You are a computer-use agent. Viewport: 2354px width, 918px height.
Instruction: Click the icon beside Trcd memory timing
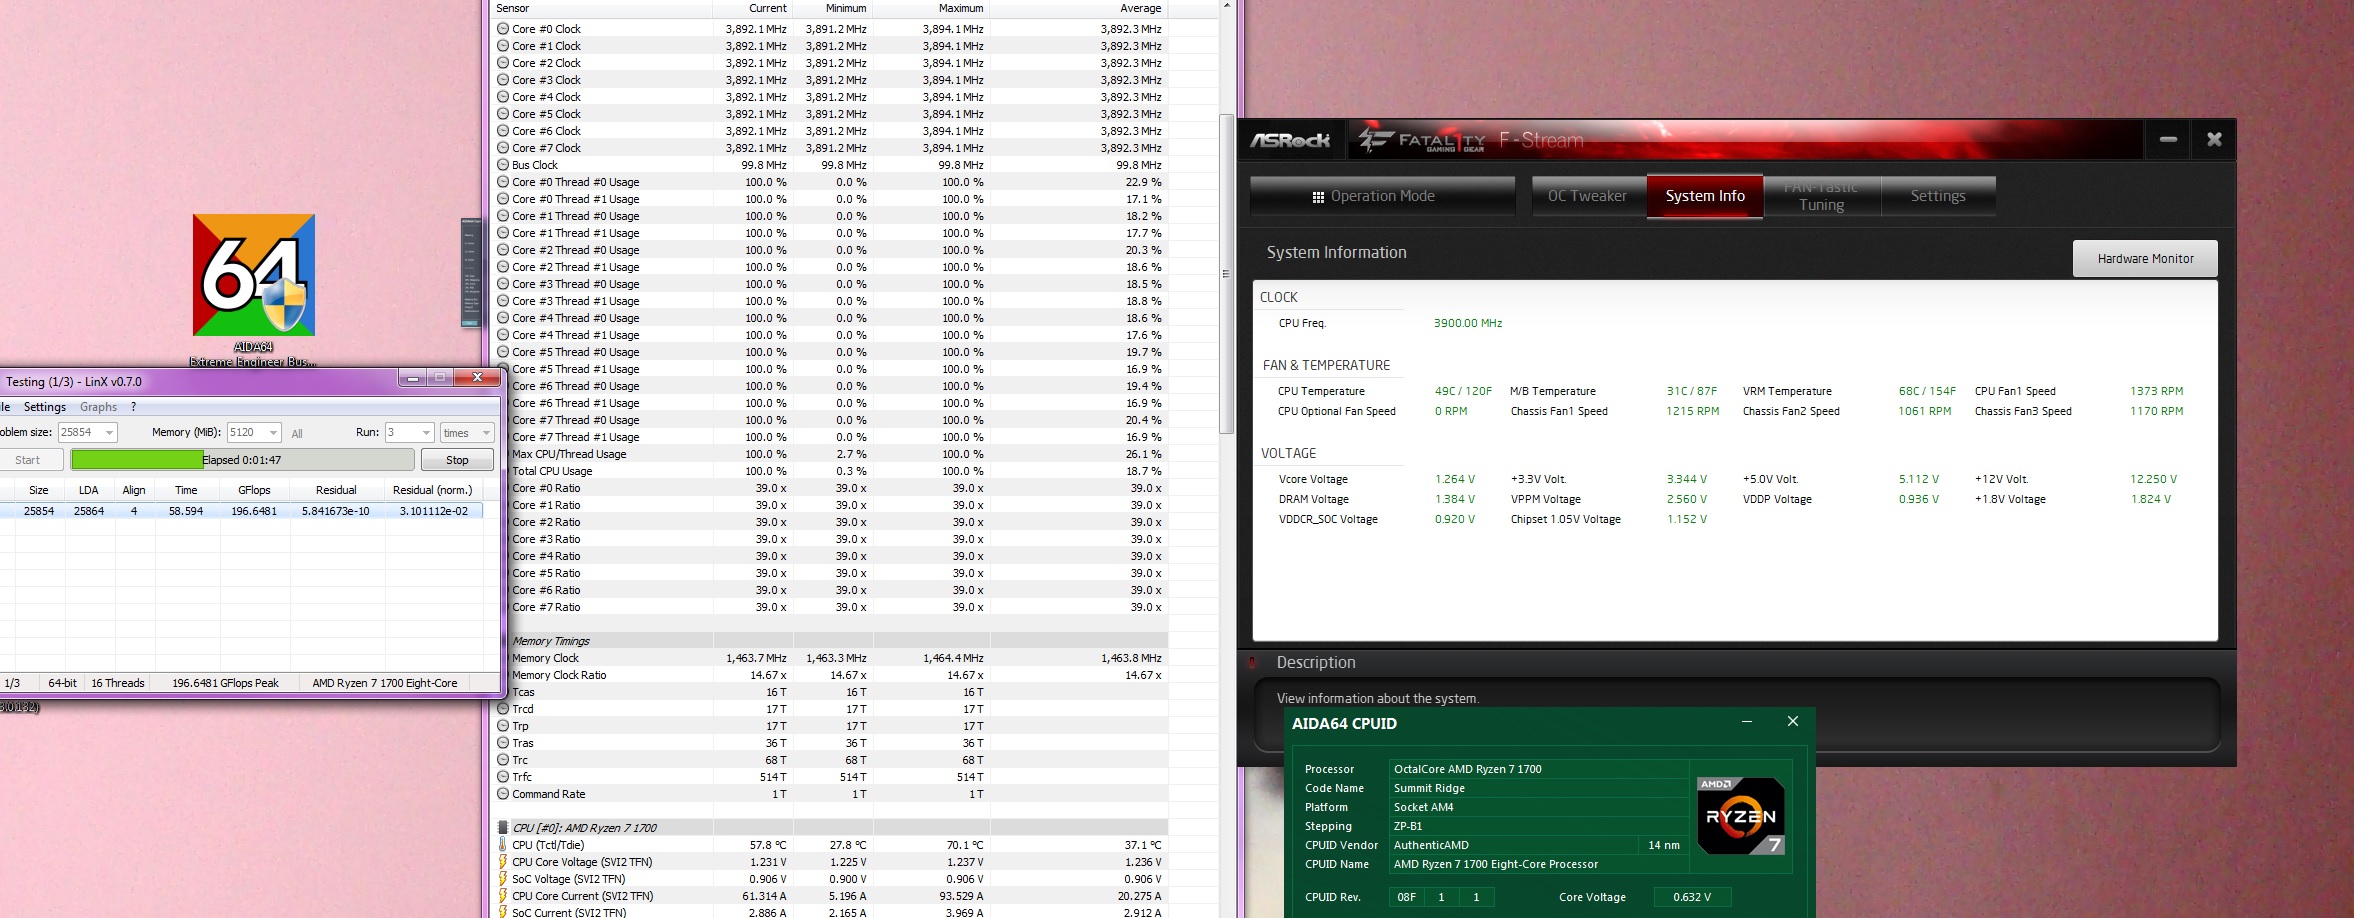coord(503,709)
